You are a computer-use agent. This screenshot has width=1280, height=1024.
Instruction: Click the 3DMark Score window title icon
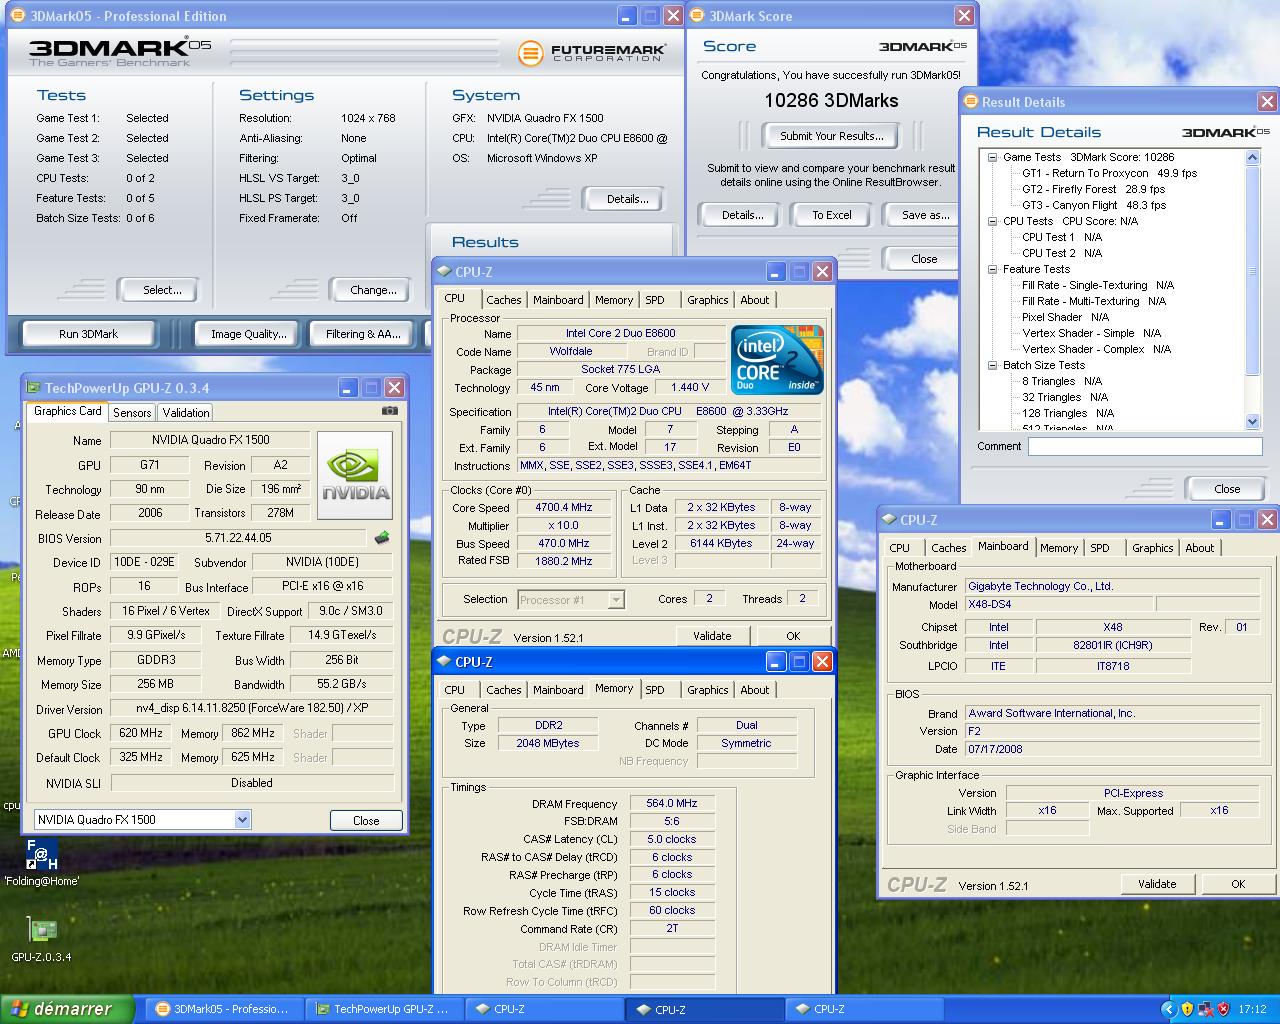coord(697,16)
